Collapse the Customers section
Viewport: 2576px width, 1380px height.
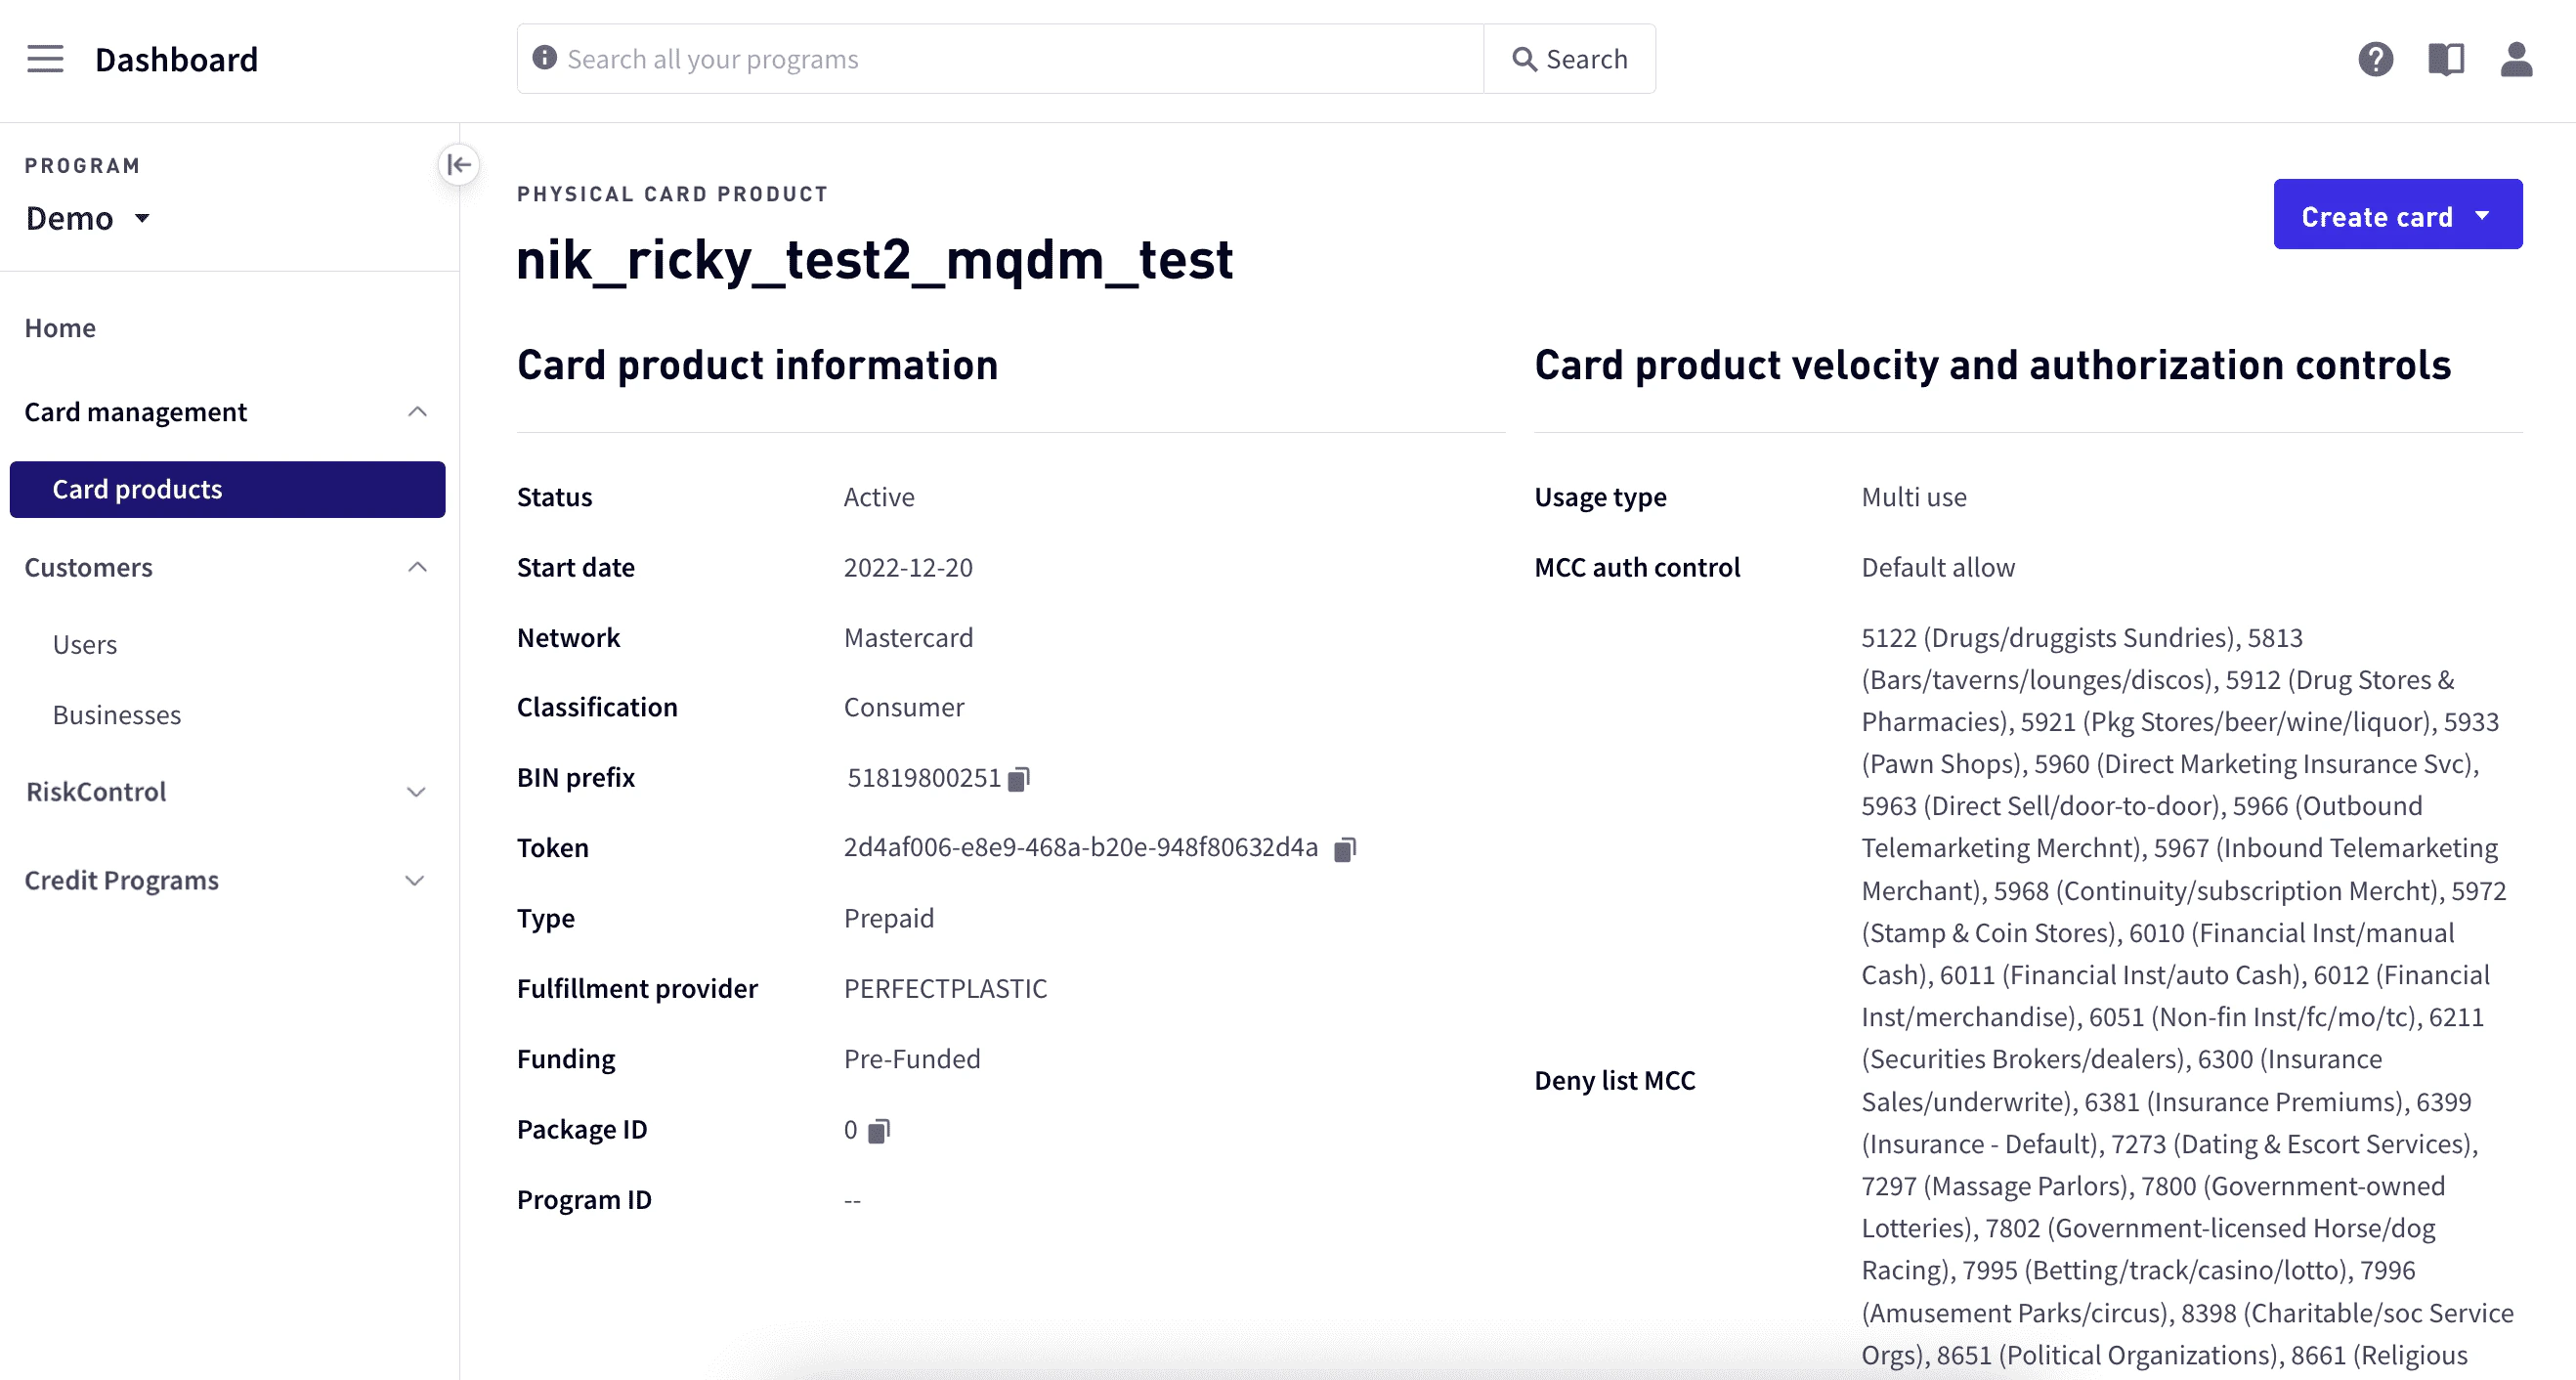[x=417, y=567]
